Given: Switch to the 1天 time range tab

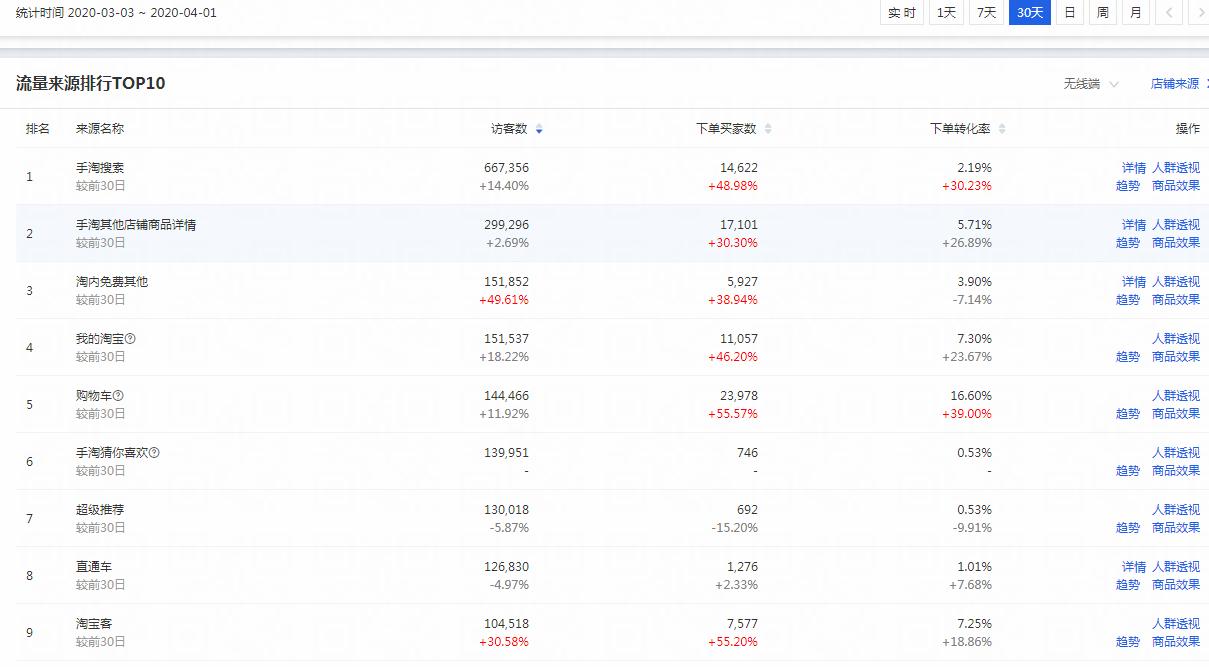Looking at the screenshot, I should 945,13.
